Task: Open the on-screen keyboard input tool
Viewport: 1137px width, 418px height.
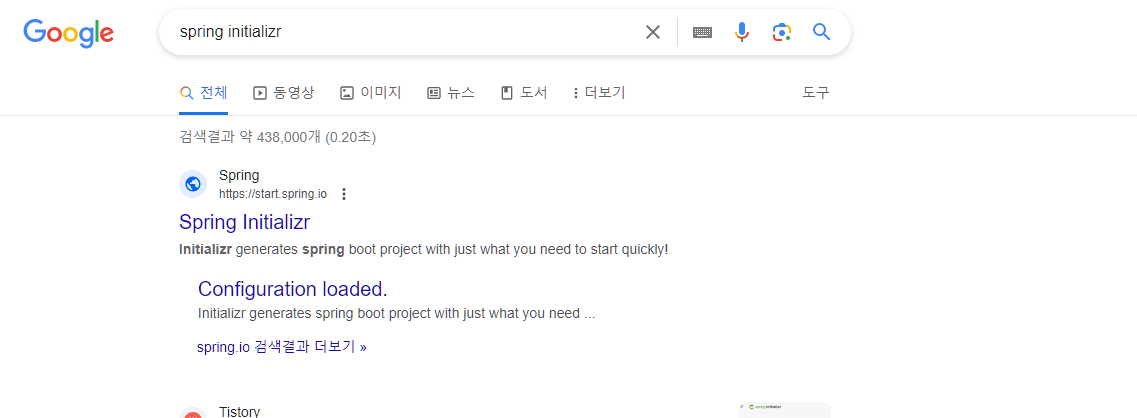Action: coord(702,32)
